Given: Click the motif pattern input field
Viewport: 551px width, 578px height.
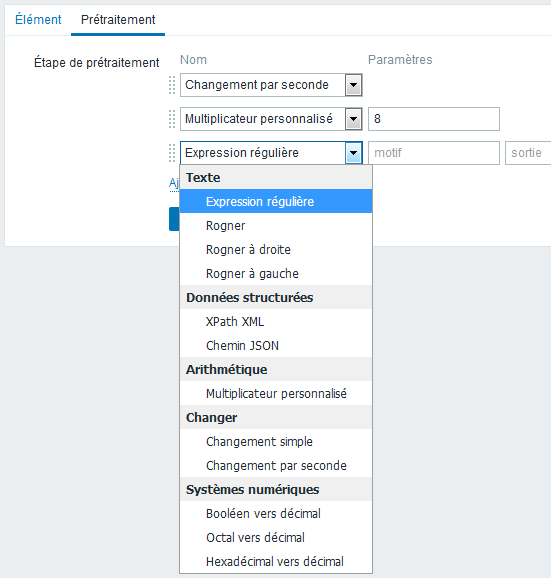Looking at the screenshot, I should [434, 153].
